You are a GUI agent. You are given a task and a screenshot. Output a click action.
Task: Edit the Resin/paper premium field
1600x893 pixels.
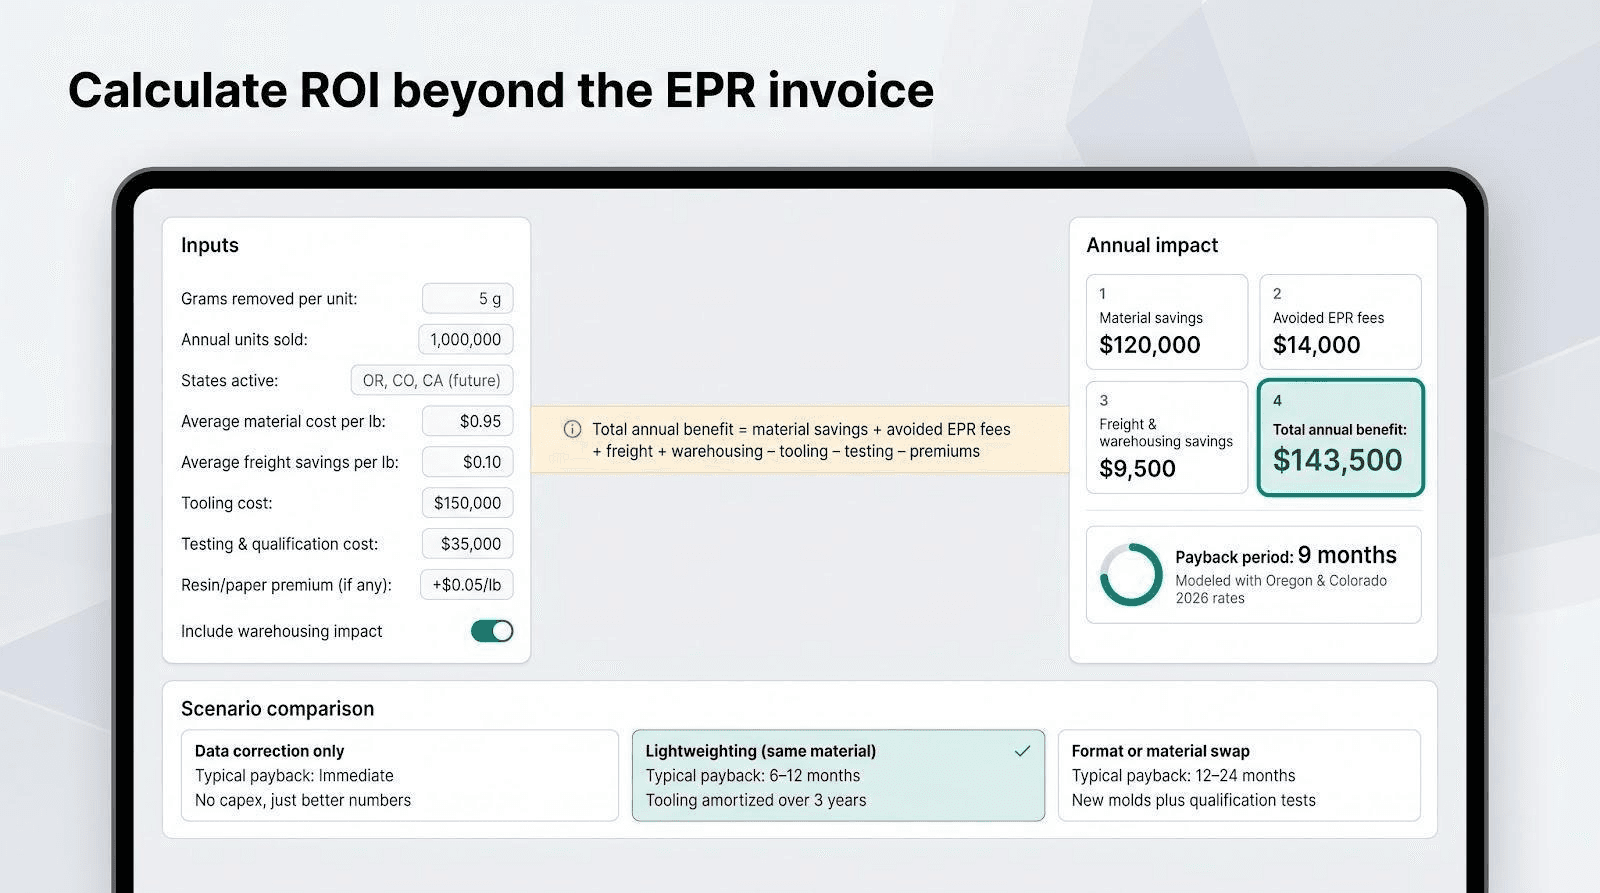click(x=467, y=585)
